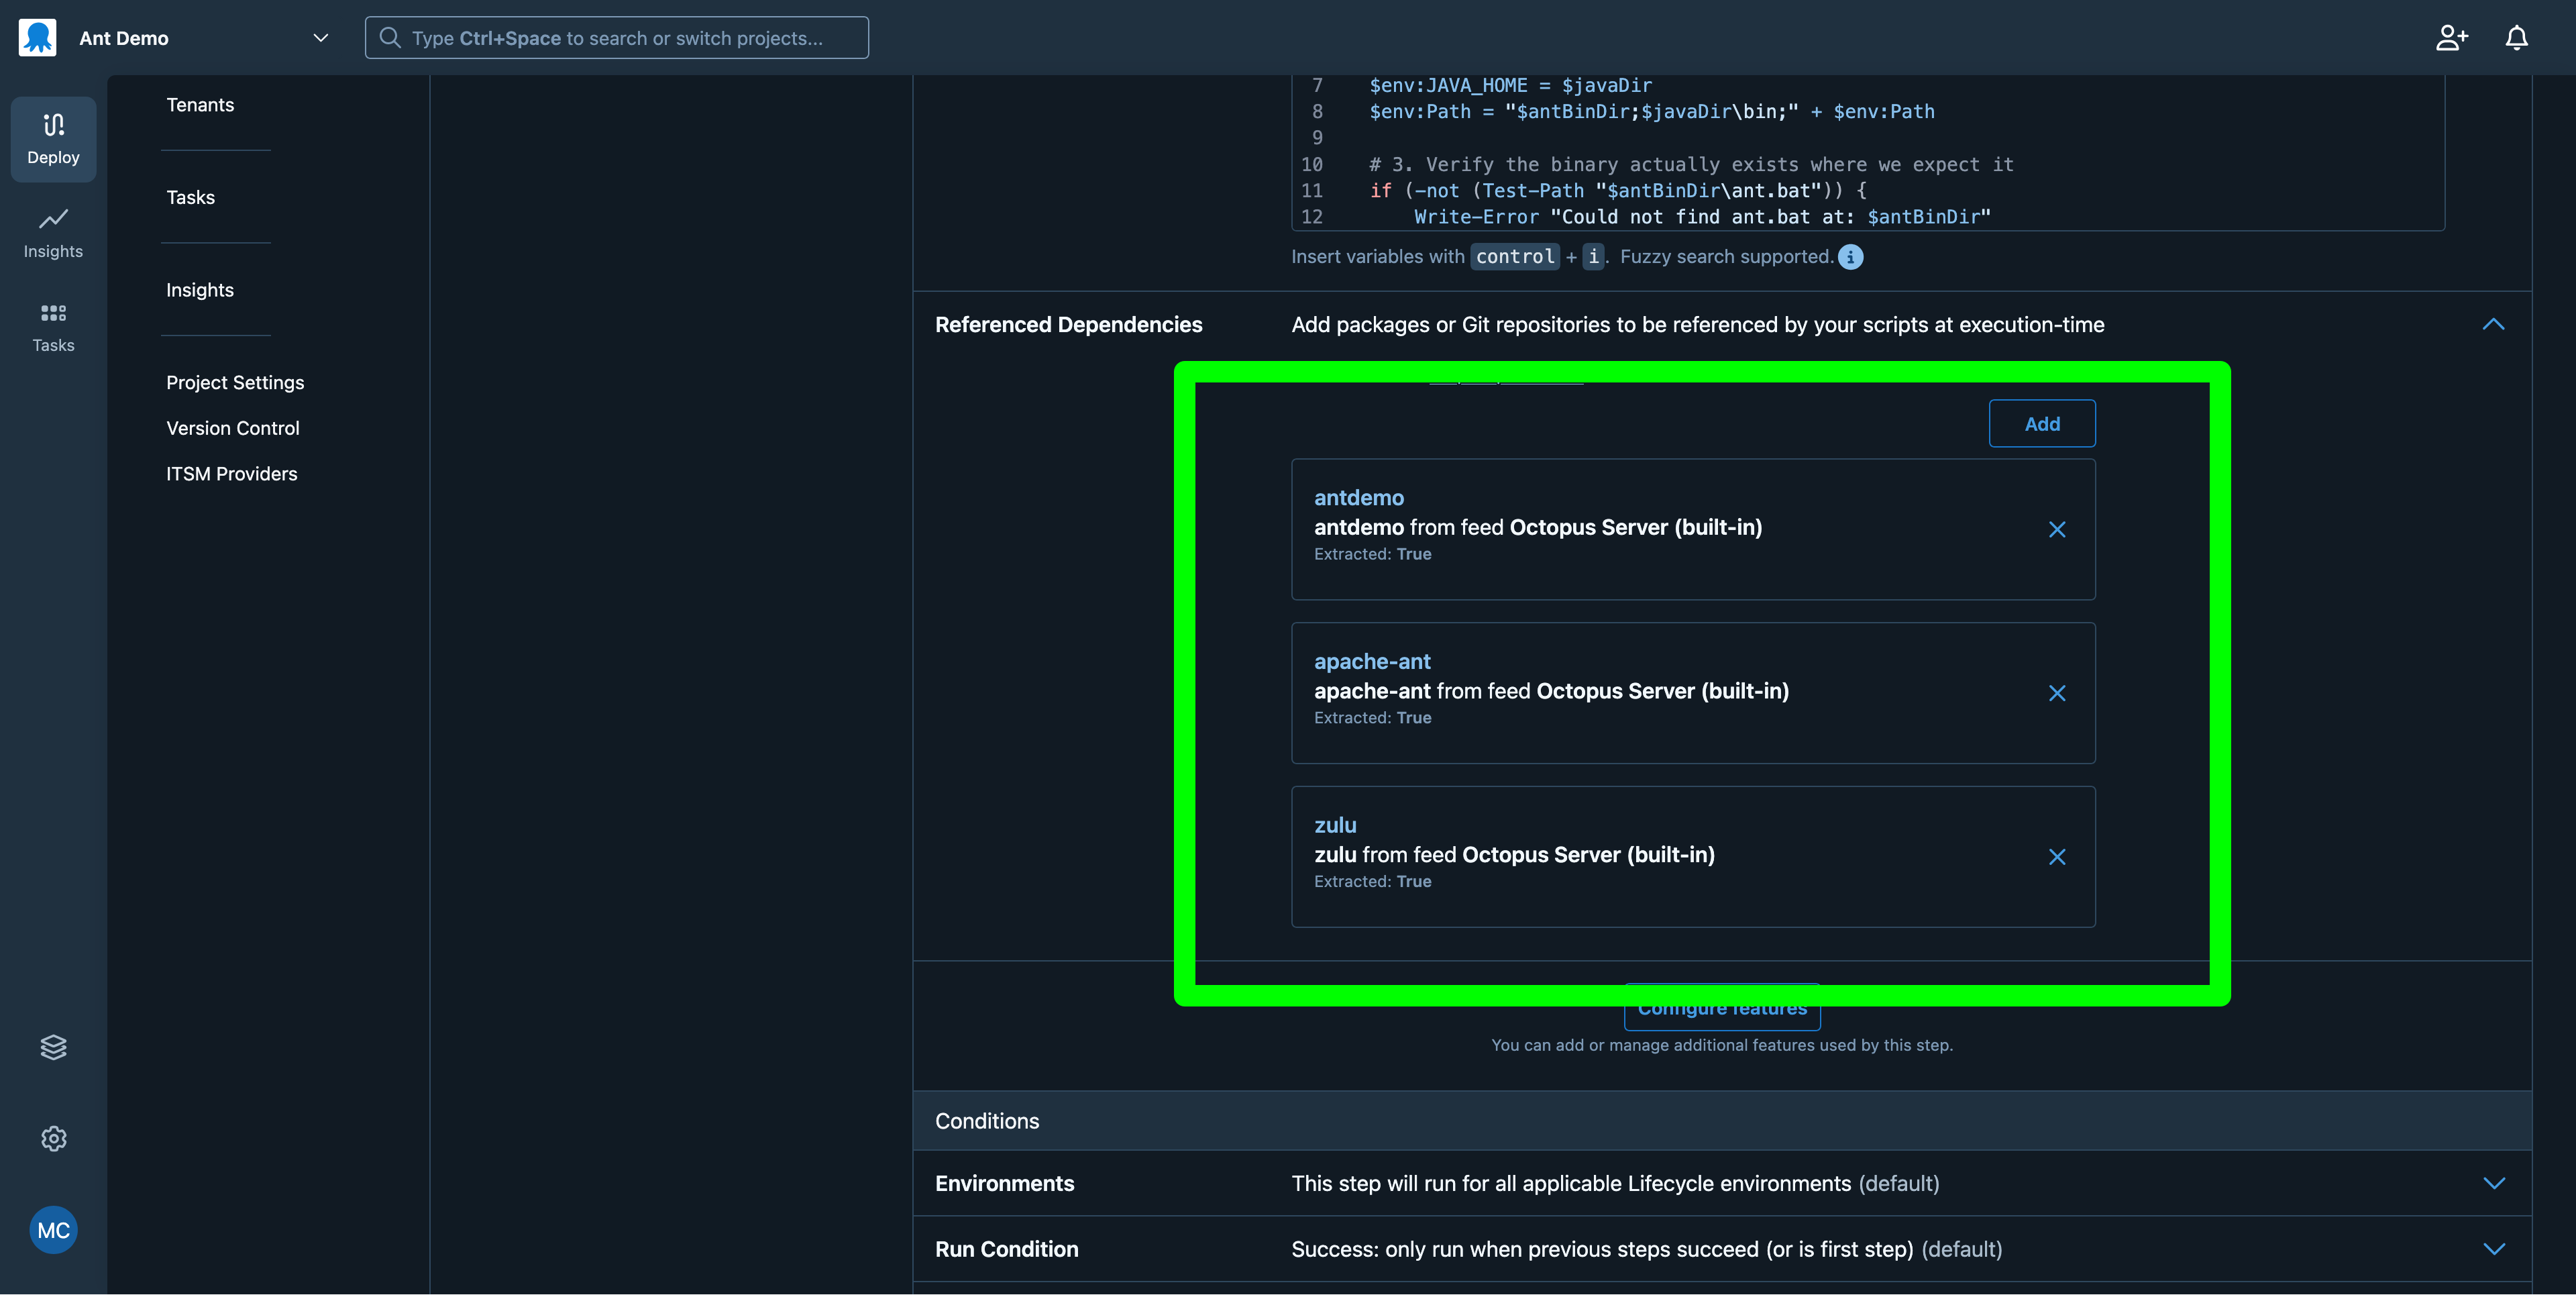Click the info icon beside Fuzzy search
This screenshot has width=2576, height=1295.
coord(1850,257)
